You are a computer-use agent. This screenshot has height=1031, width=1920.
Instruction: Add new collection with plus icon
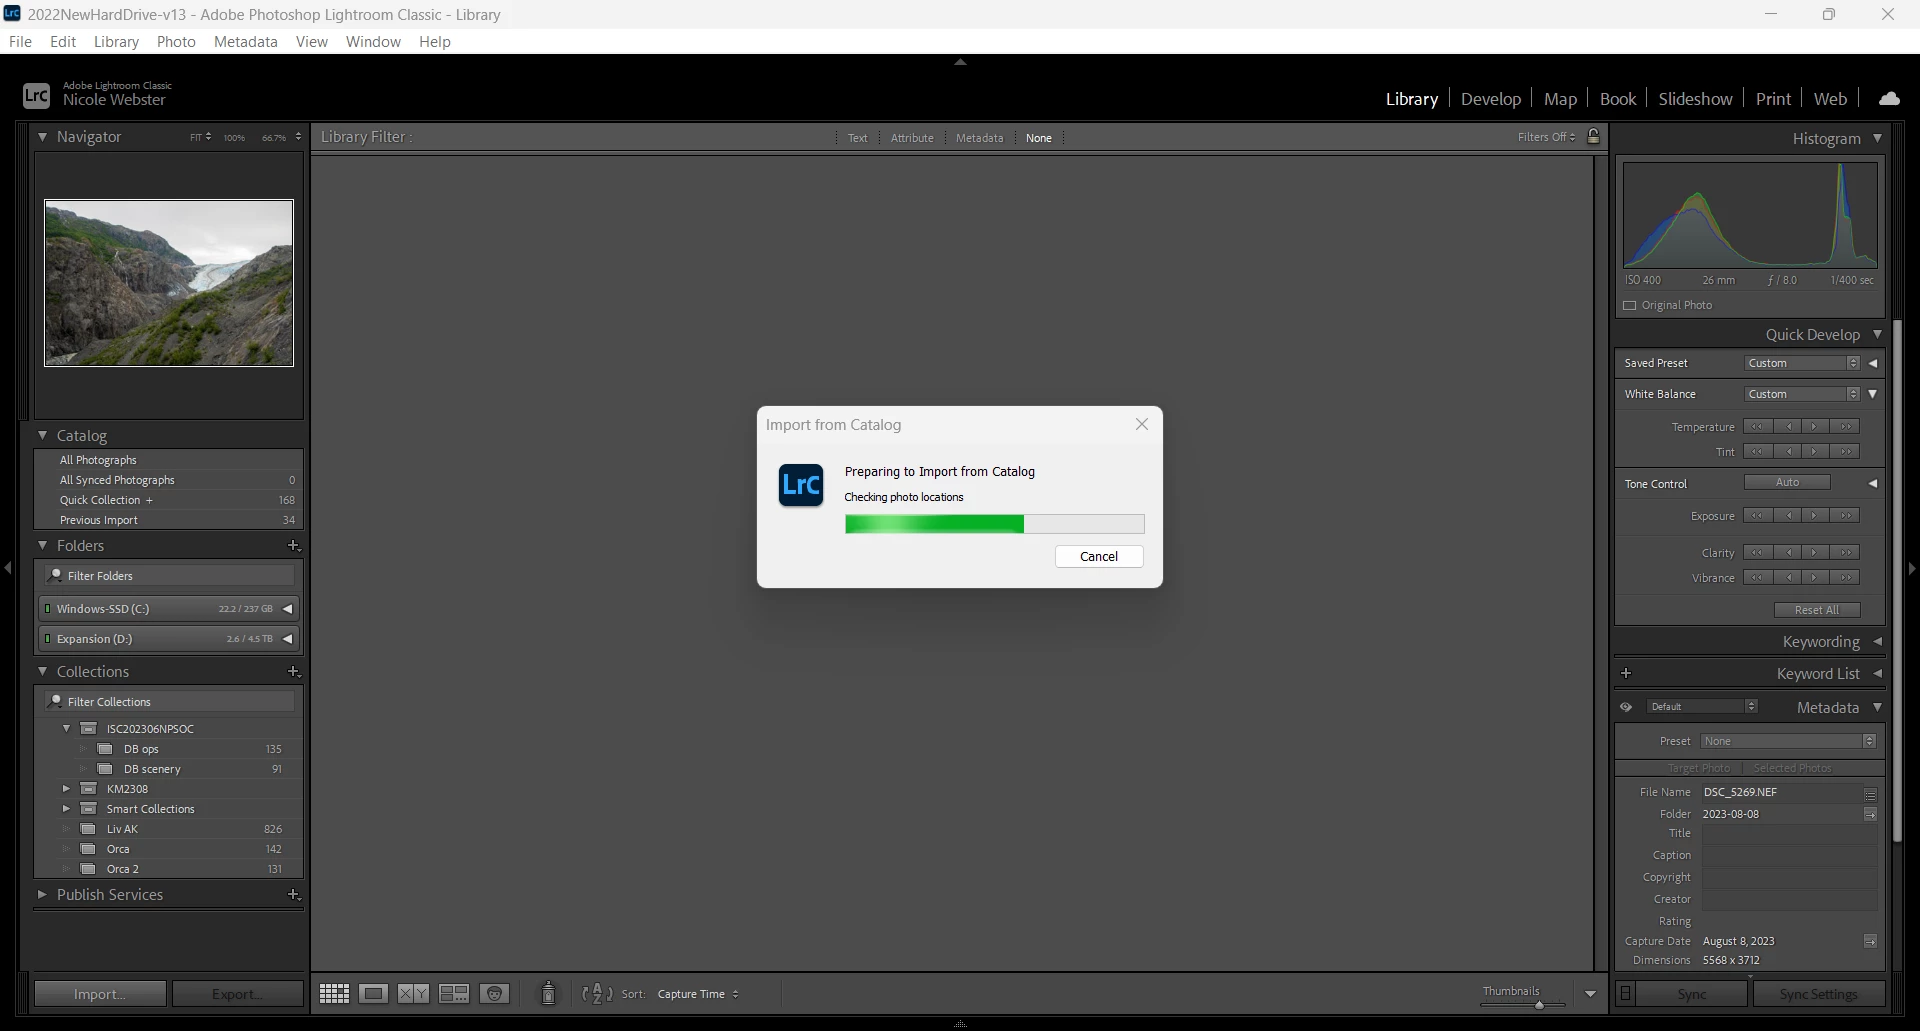294,671
